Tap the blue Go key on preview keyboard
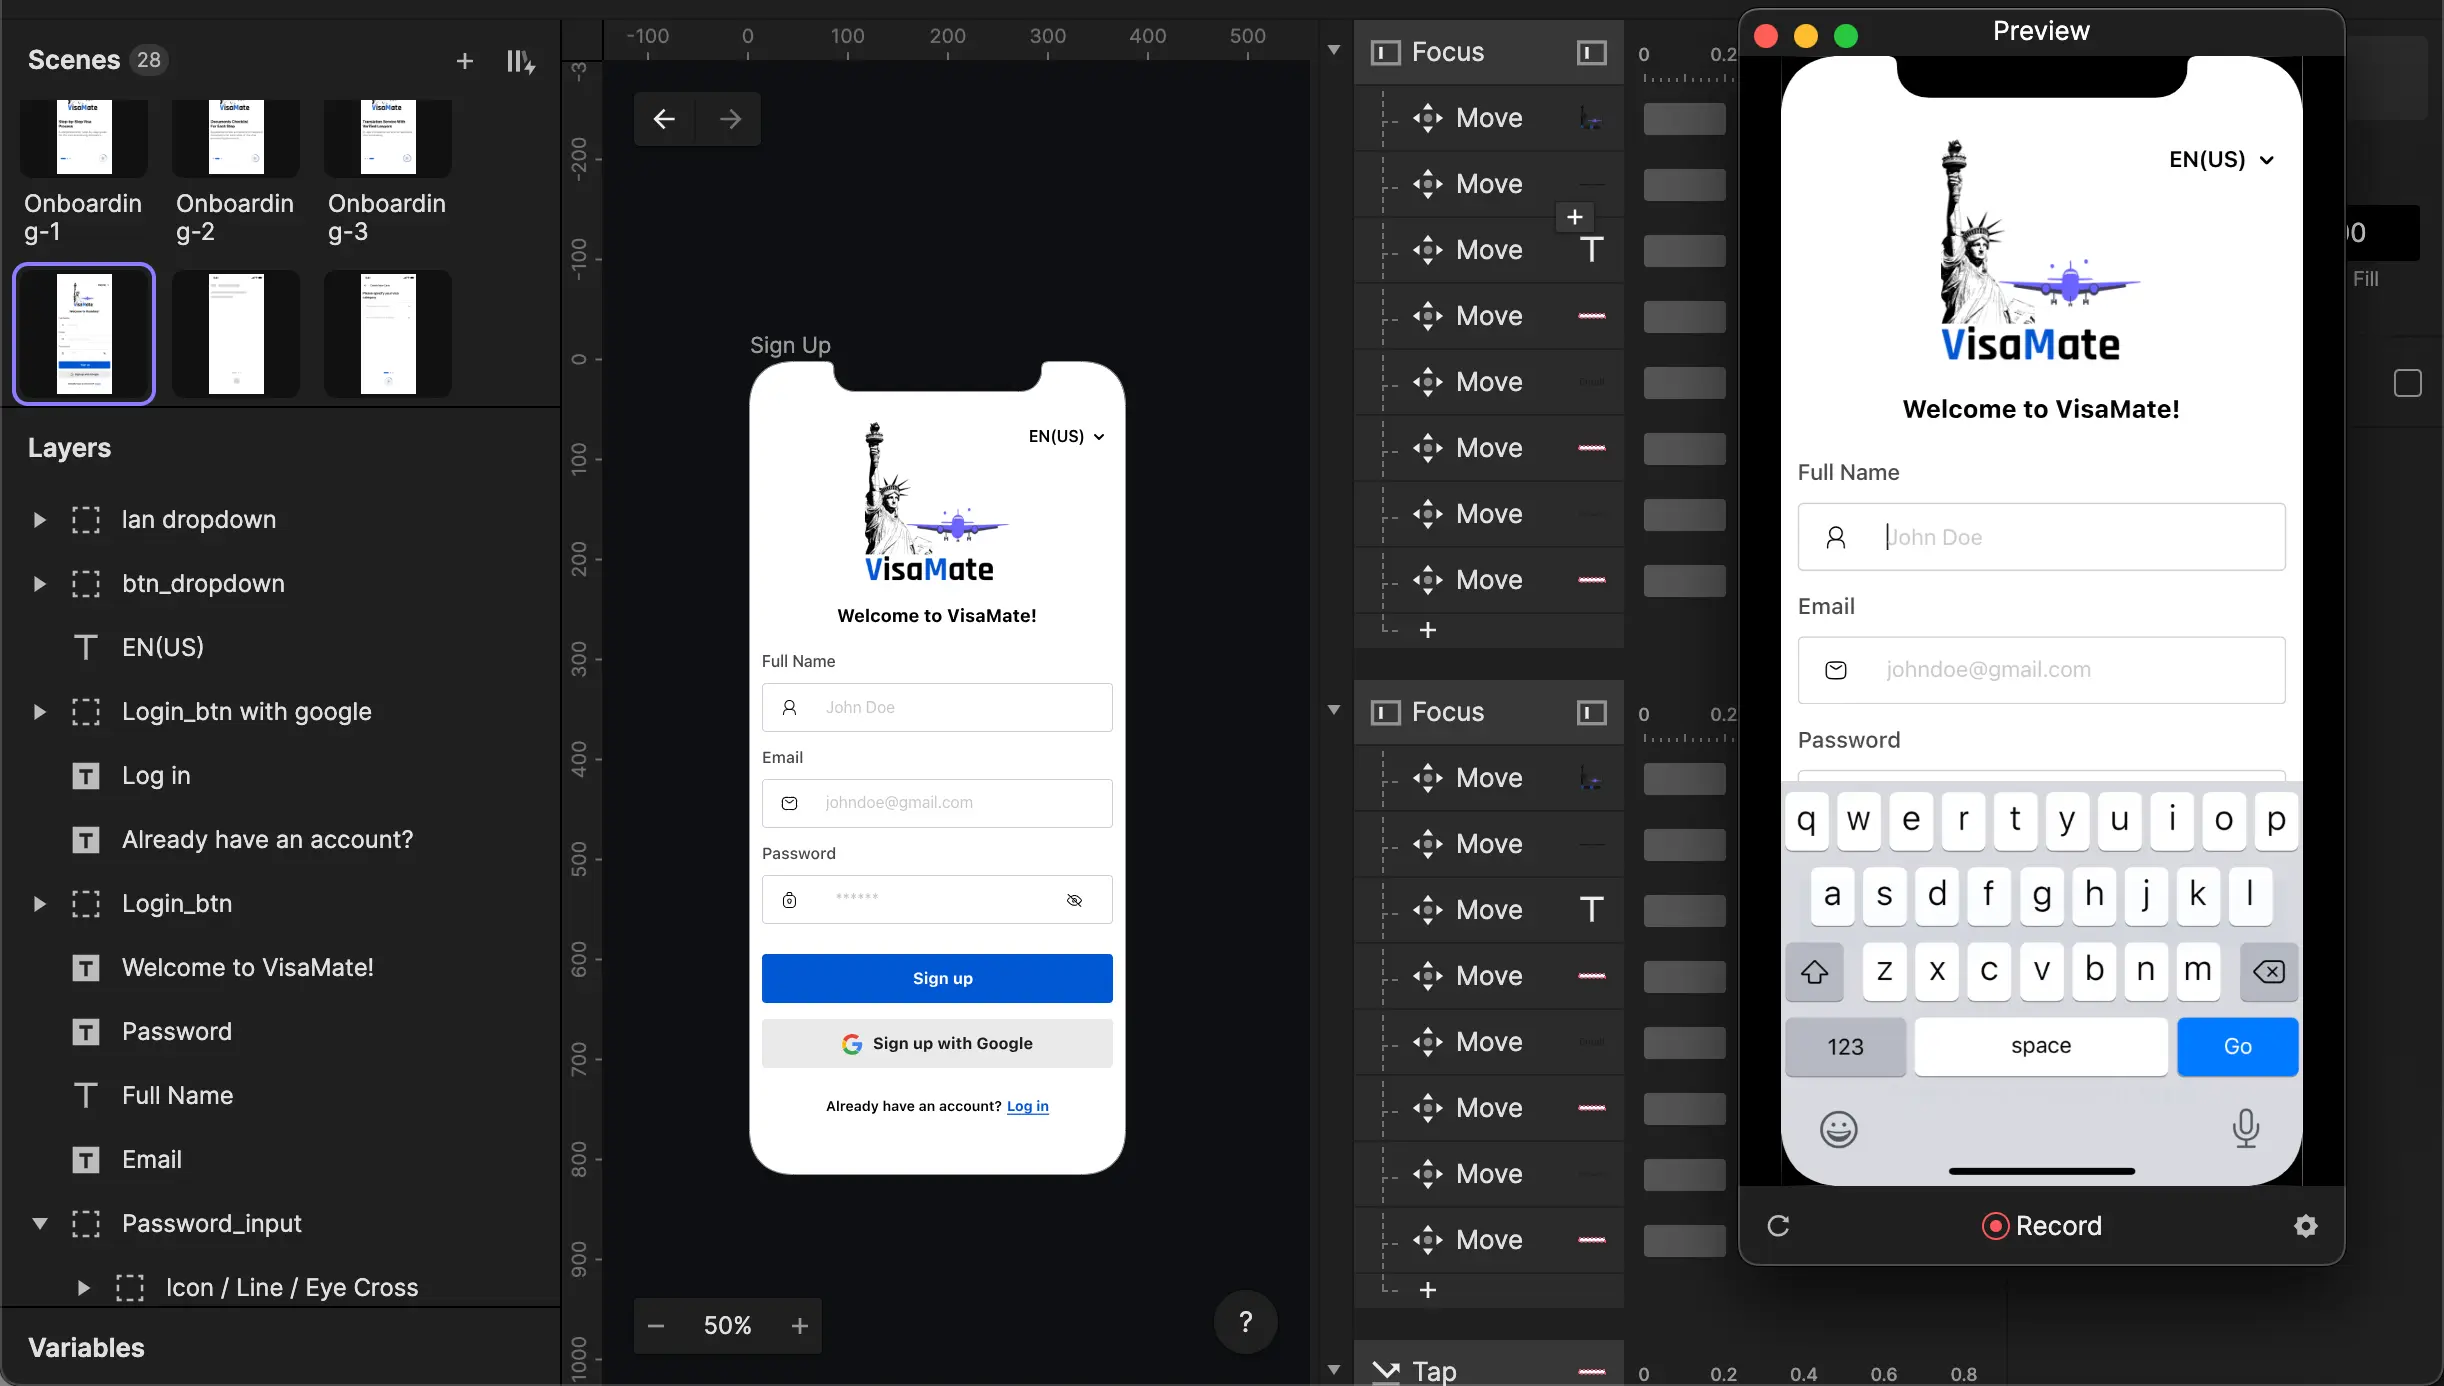The height and width of the screenshot is (1386, 2444). (2237, 1046)
